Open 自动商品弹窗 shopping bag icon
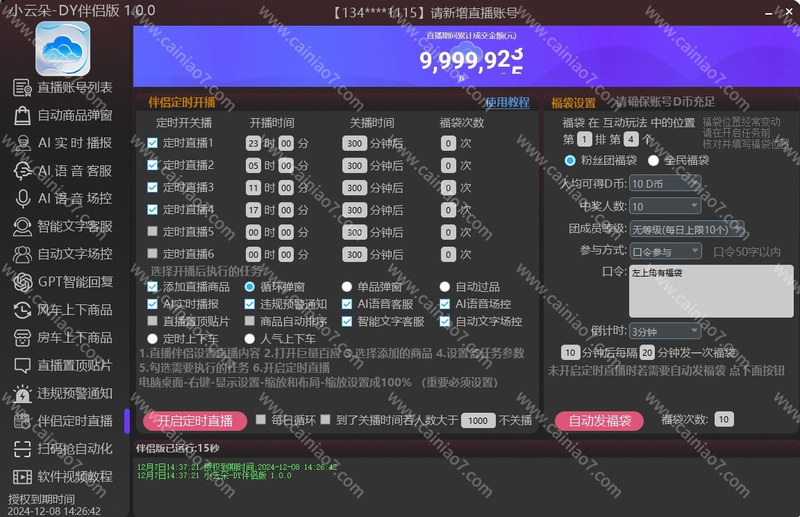This screenshot has height=517, width=800. pos(22,115)
